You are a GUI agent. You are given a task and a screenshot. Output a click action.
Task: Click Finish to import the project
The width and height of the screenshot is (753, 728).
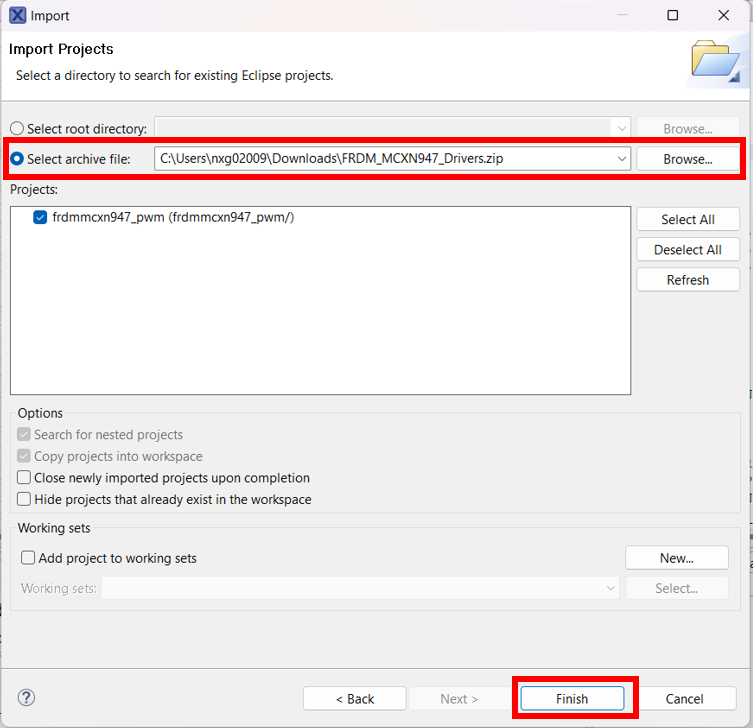pyautogui.click(x=572, y=698)
